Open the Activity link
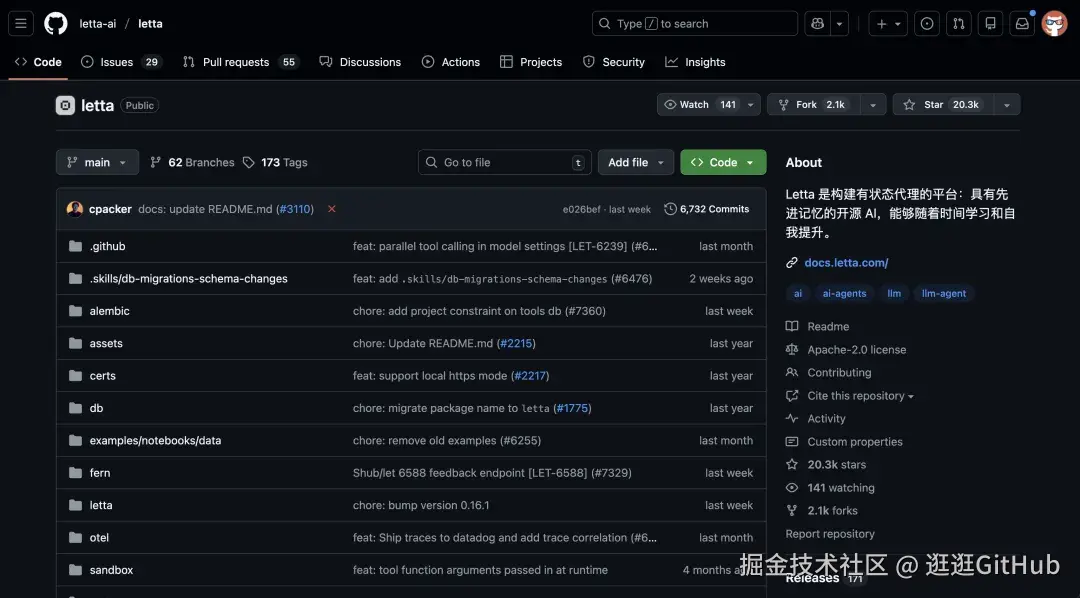Viewport: 1080px width, 598px height. 826,419
